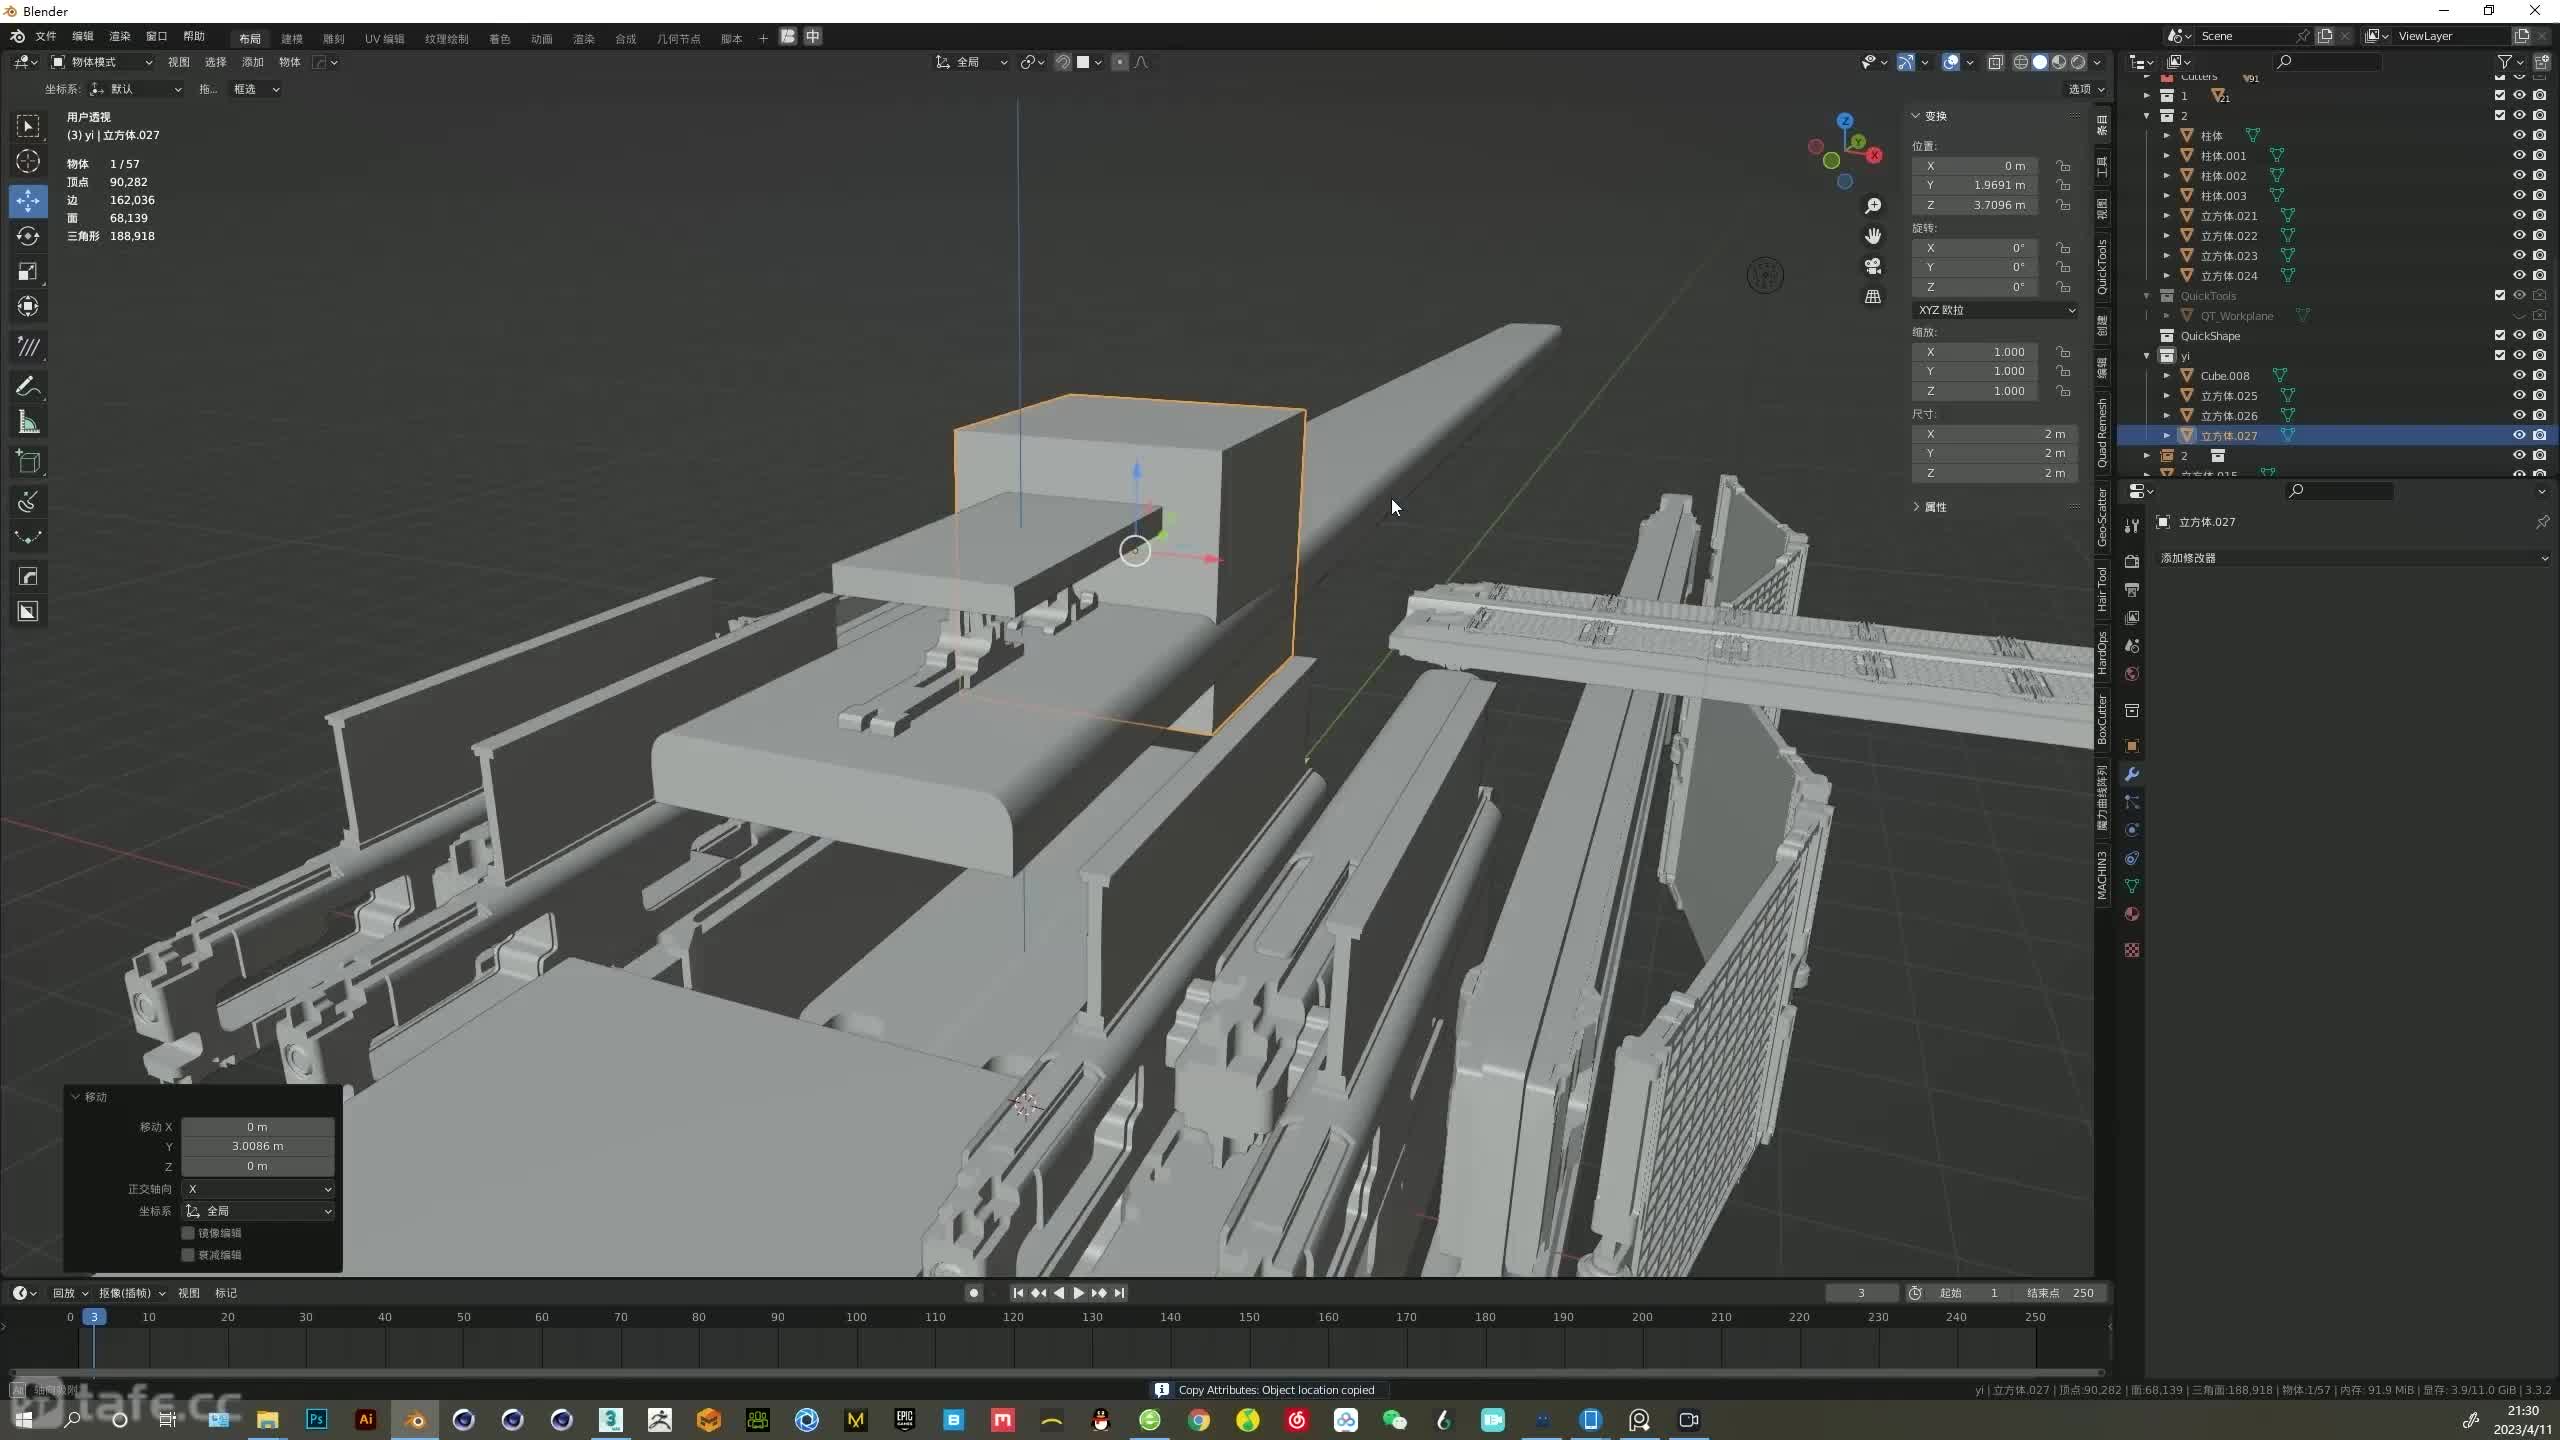Select the Measure tool

coord(28,422)
